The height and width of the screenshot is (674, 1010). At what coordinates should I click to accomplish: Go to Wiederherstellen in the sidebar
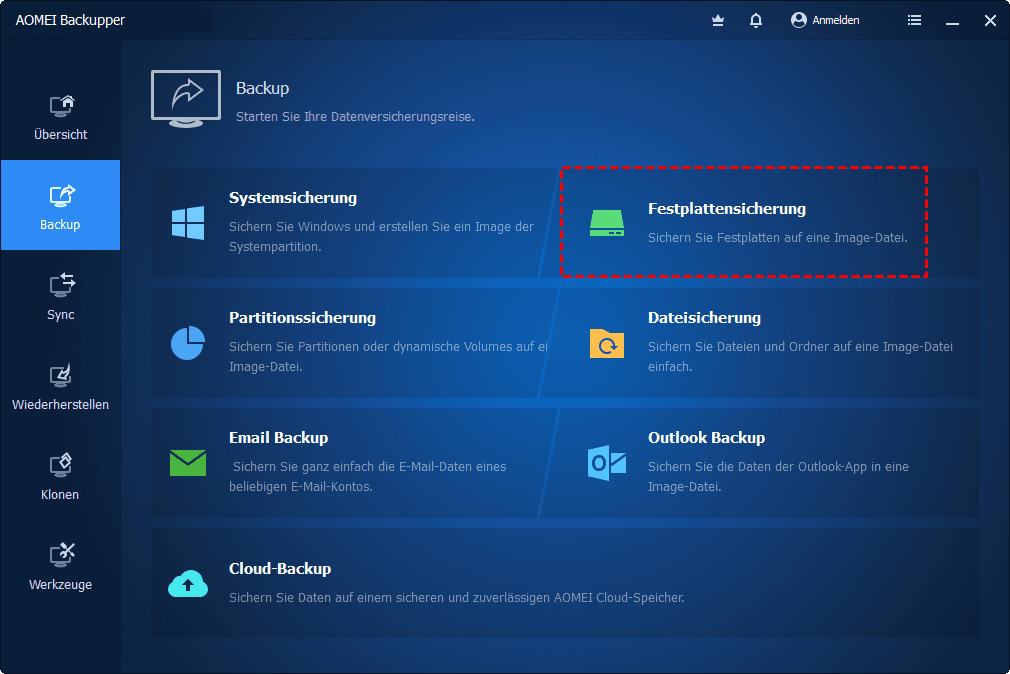(61, 385)
